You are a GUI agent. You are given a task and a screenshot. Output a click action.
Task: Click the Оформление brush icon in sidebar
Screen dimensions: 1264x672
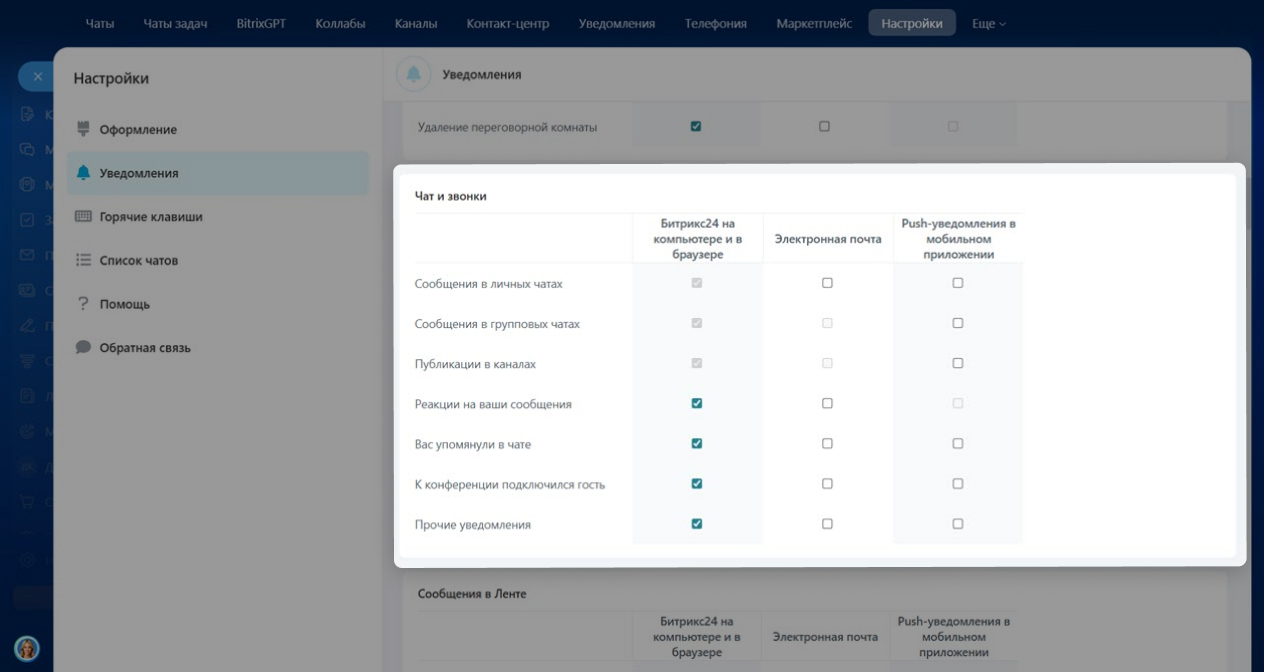tap(83, 129)
